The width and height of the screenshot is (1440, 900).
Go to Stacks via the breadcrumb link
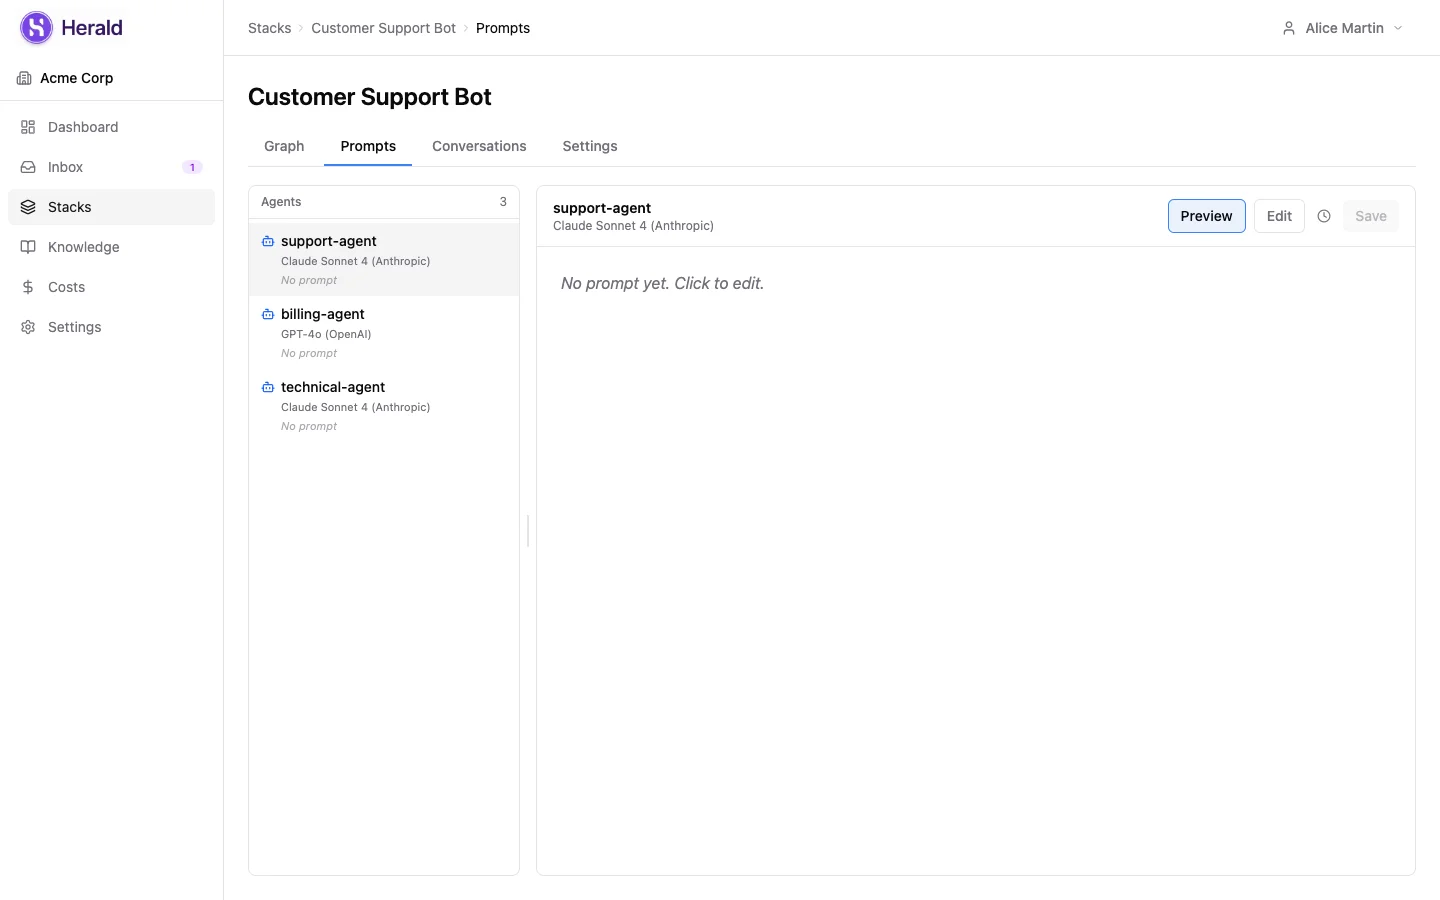tap(269, 28)
